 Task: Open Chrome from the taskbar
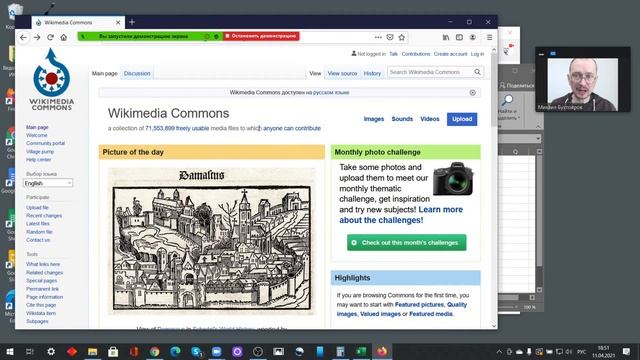154,351
